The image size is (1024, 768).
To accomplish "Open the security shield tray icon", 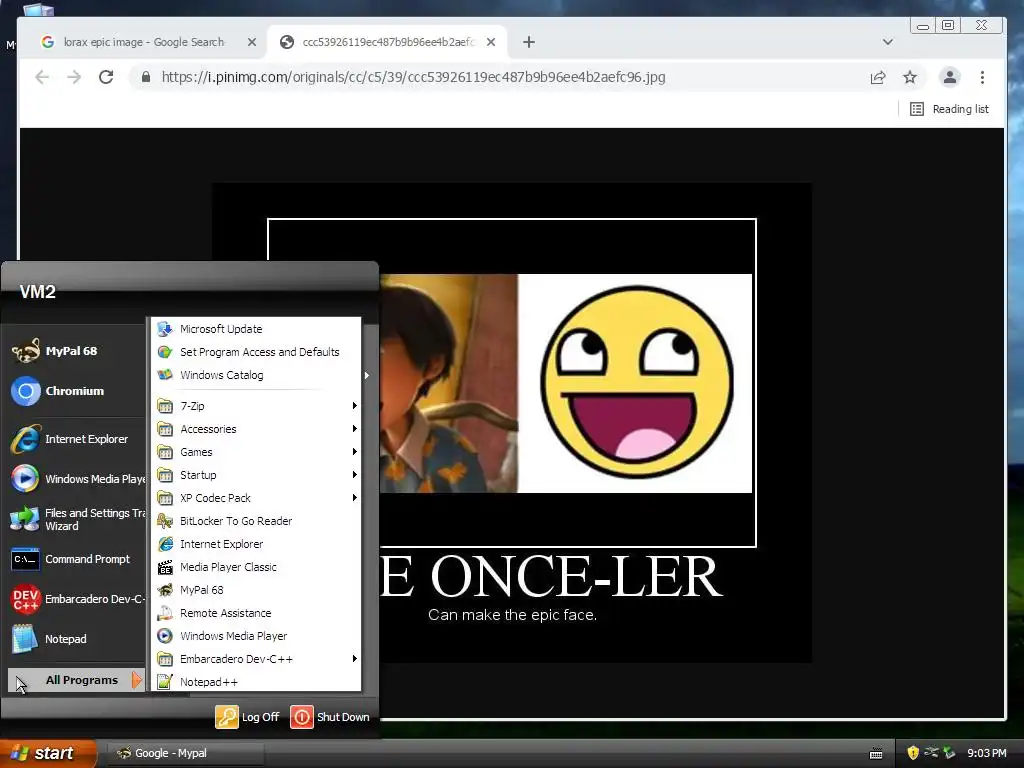I will 913,753.
